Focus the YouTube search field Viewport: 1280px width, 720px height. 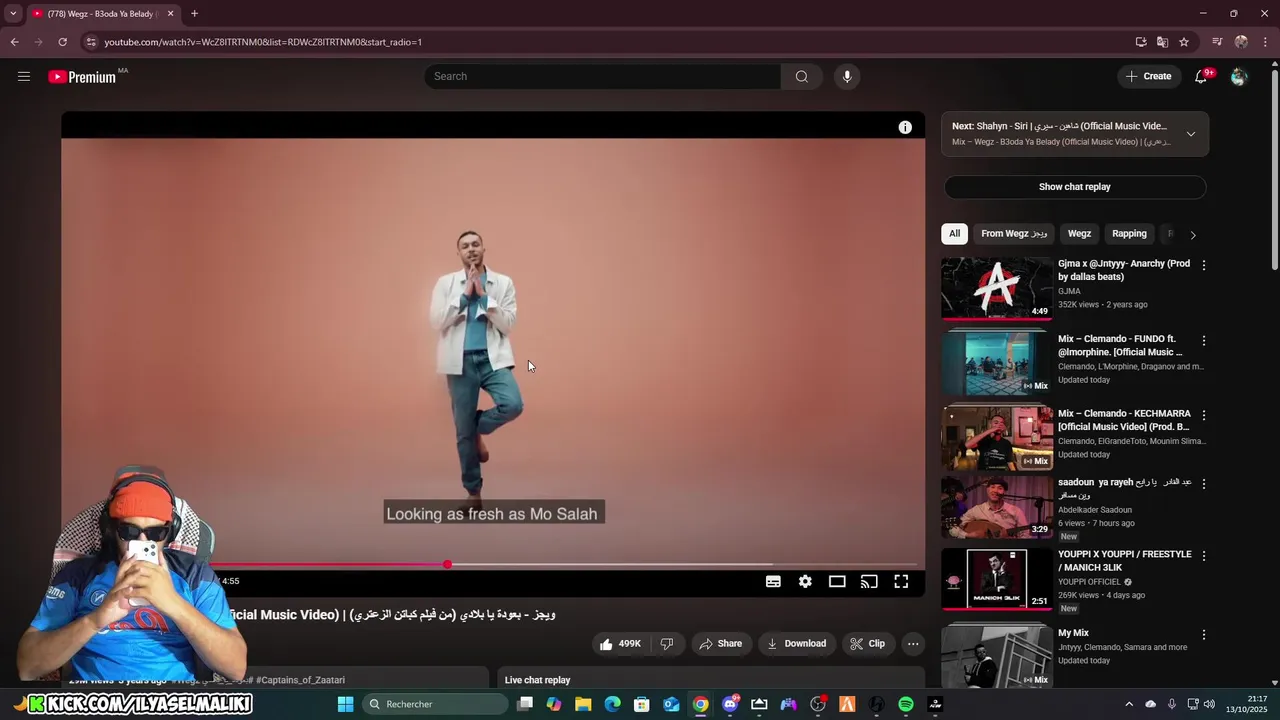(x=603, y=76)
